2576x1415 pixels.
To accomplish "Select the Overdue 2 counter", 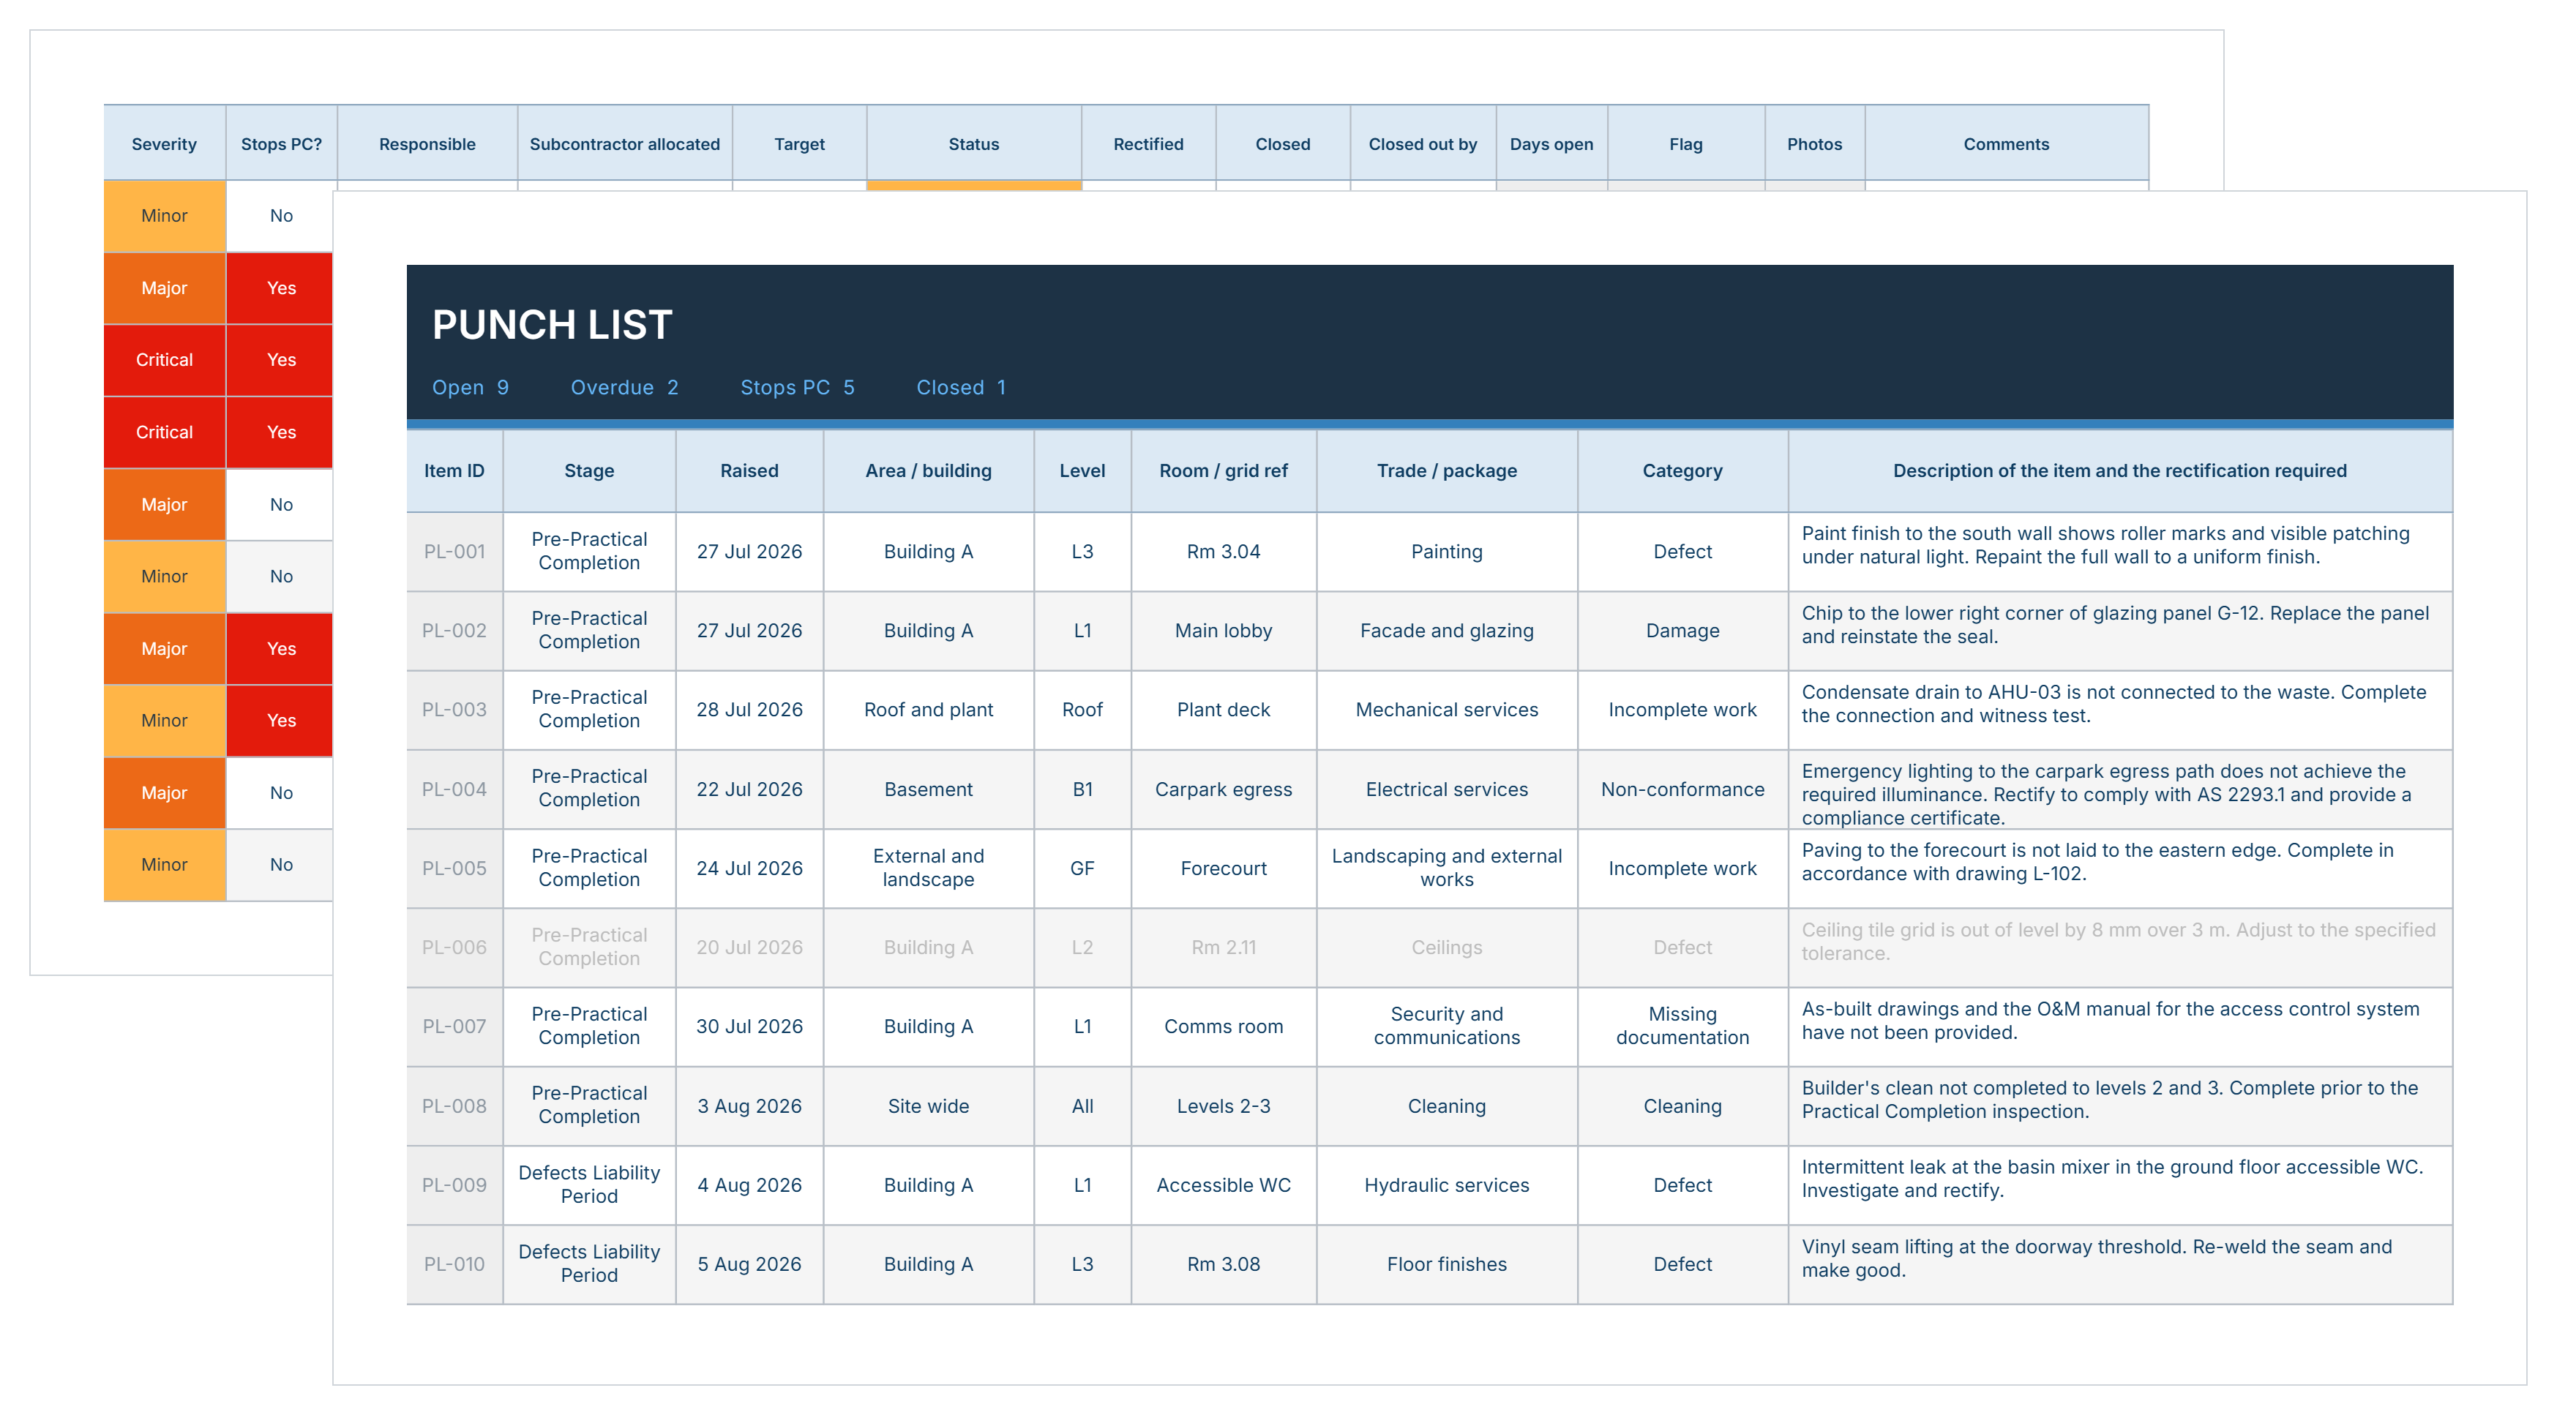I will 624,388.
